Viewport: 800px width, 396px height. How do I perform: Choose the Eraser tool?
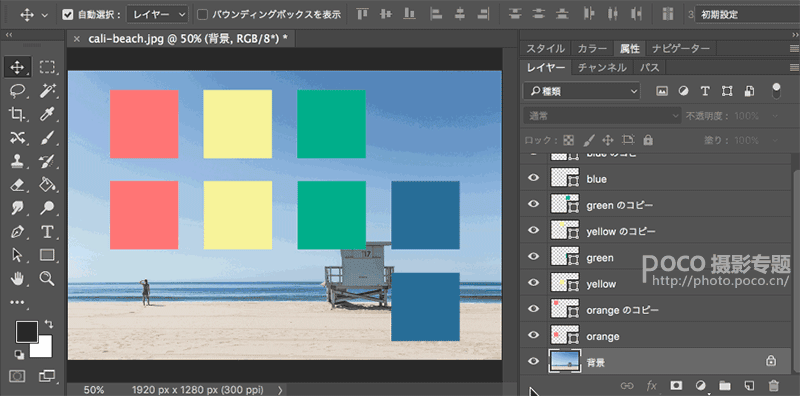coord(18,184)
